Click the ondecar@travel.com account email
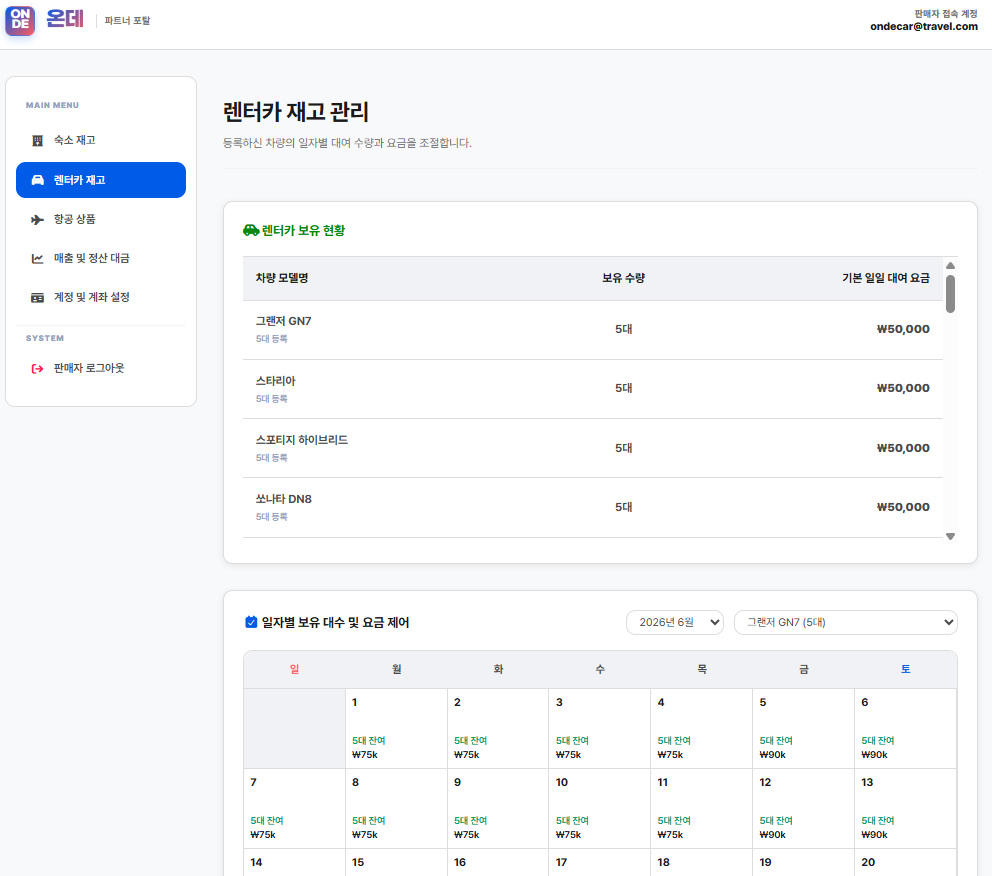 [x=924, y=27]
